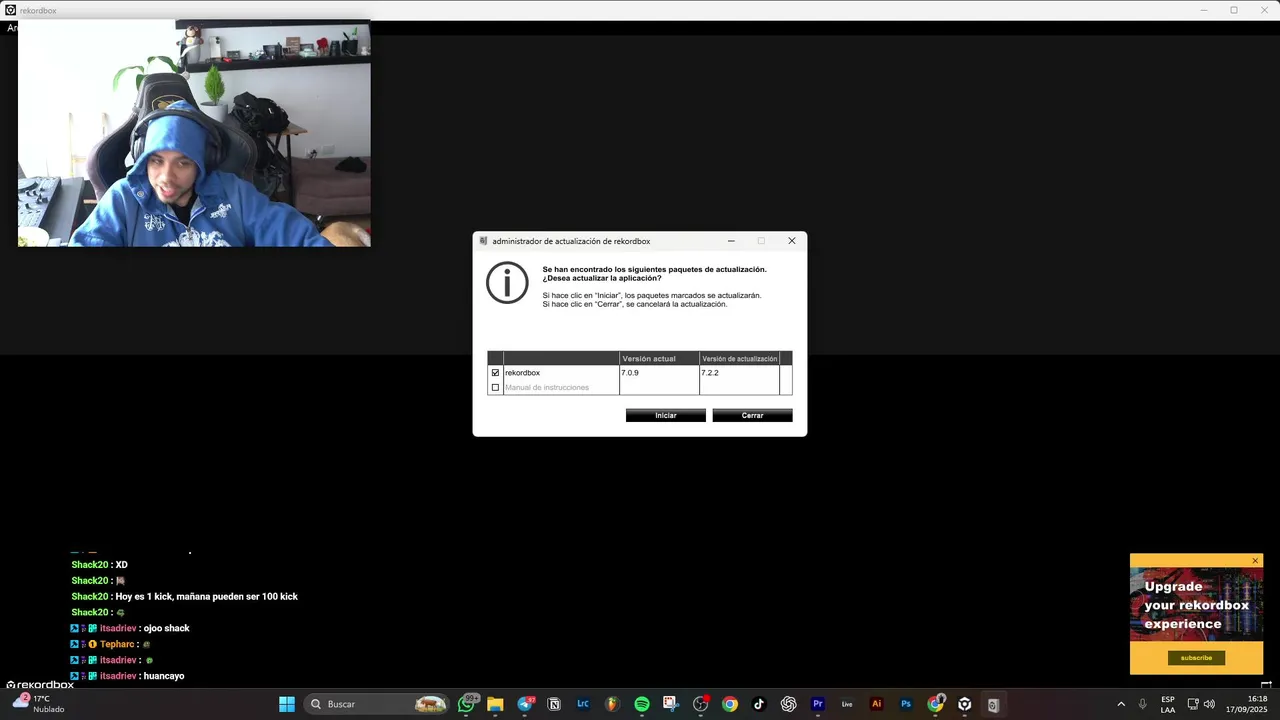The height and width of the screenshot is (720, 1280).
Task: Select the 7.0.9 current version cell
Action: coord(659,373)
